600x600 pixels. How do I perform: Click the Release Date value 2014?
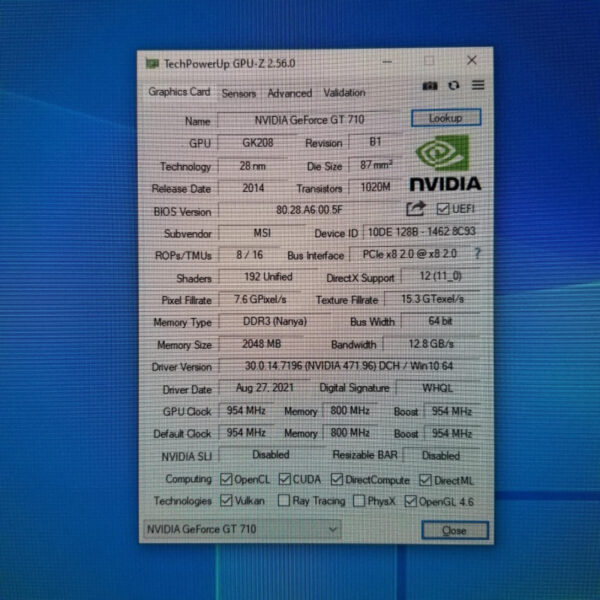[253, 188]
